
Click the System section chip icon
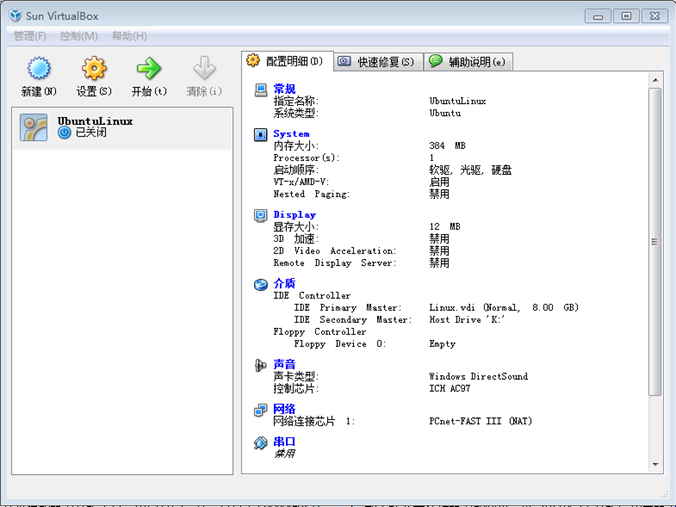pyautogui.click(x=260, y=135)
